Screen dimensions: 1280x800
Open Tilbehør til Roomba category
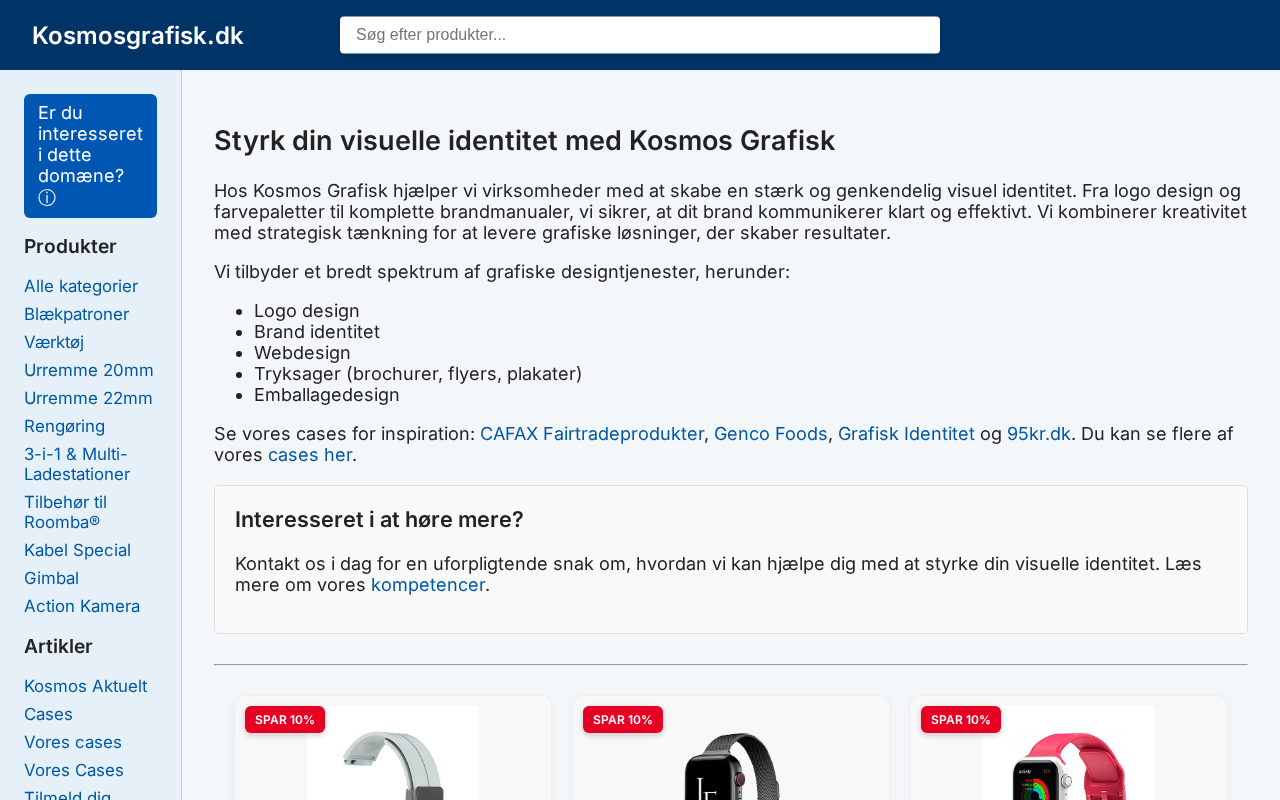65,512
